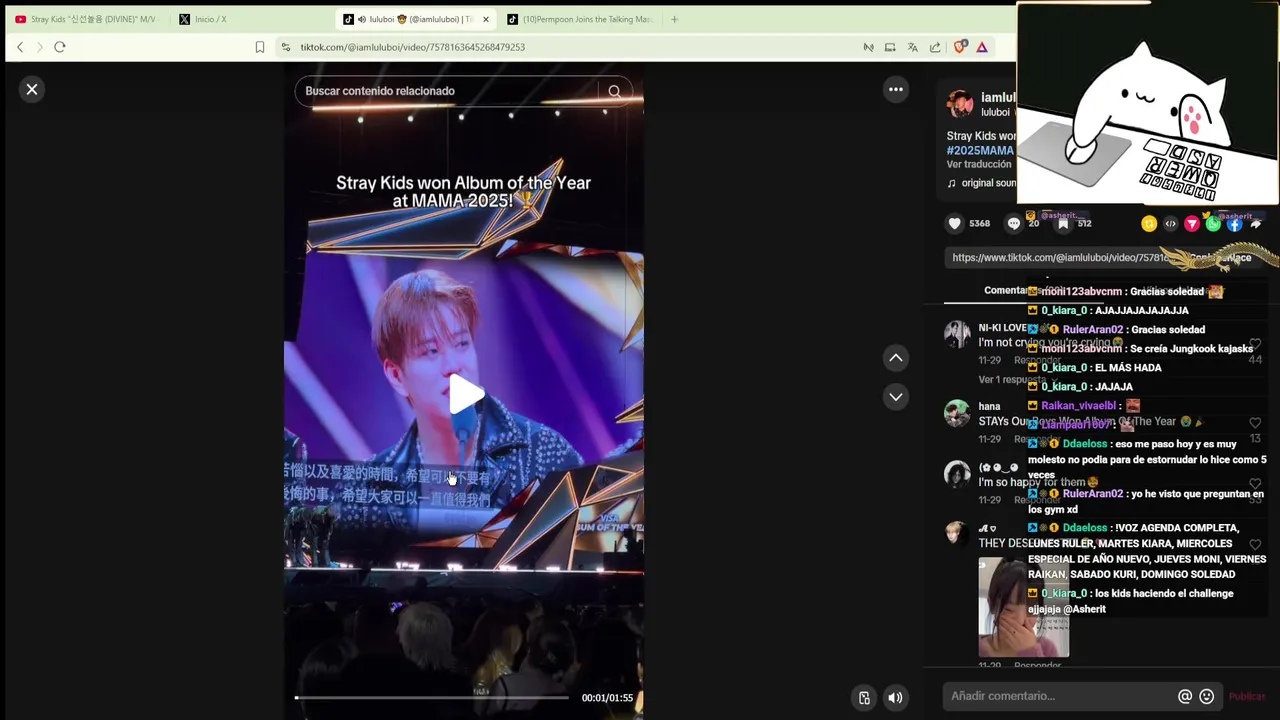Seek on the video progress bar

(x=432, y=697)
